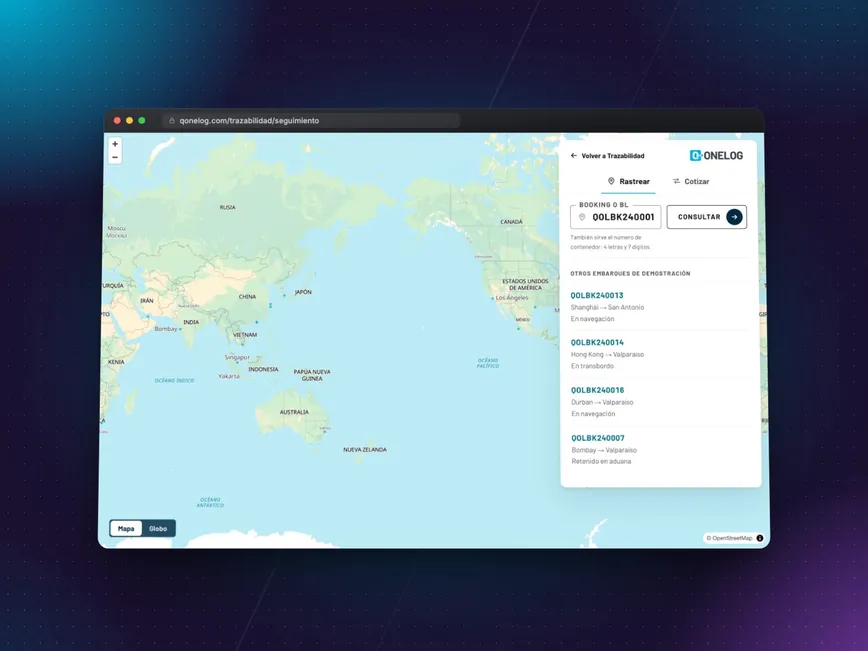Focus the Booking o BL input field
The width and height of the screenshot is (868, 651).
pos(616,217)
